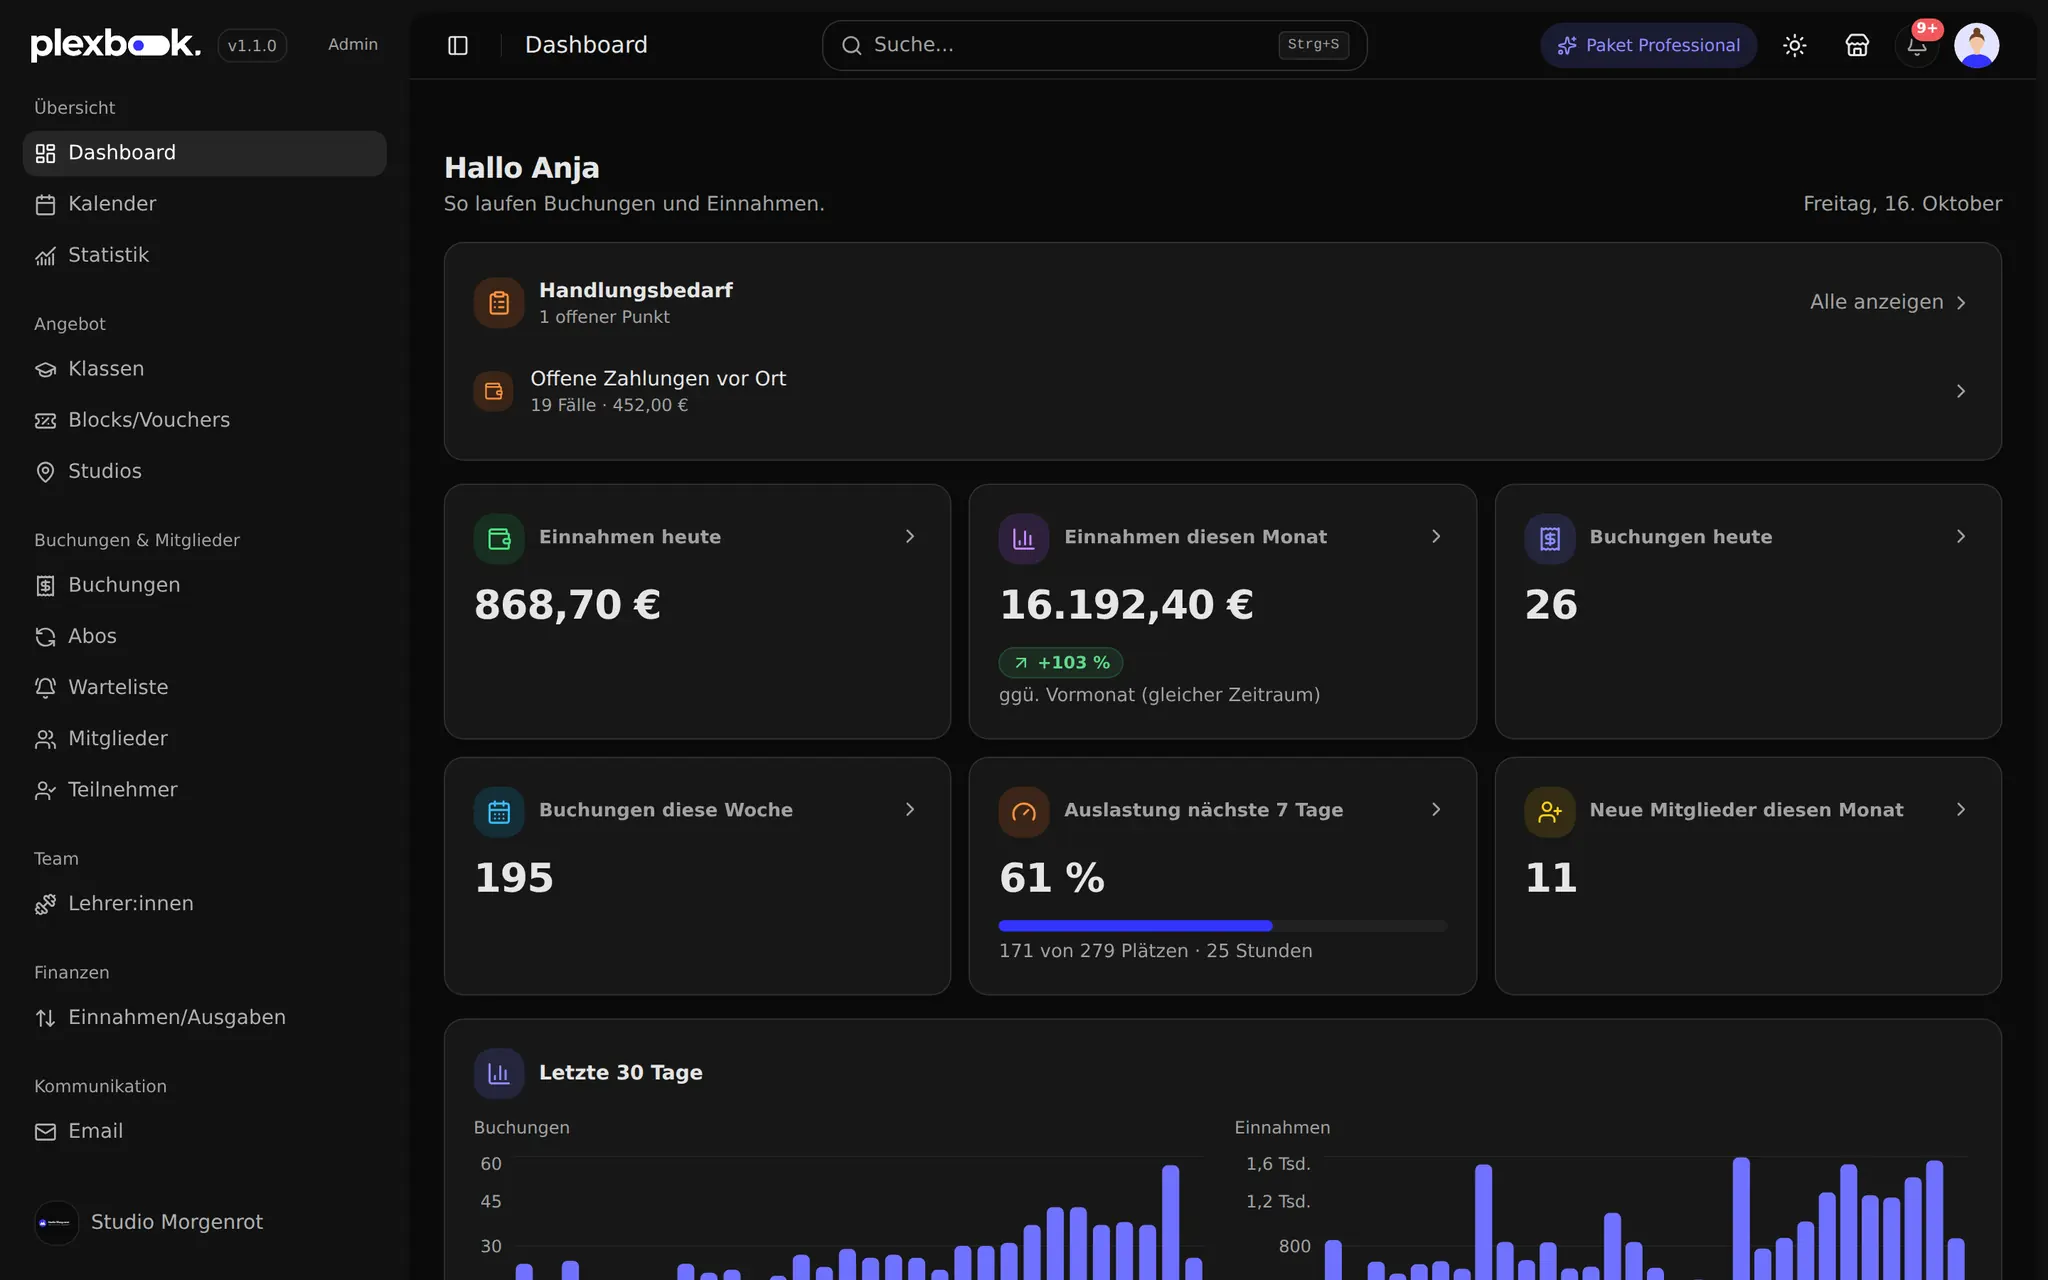The height and width of the screenshot is (1280, 2048).
Task: Click the Auslastung gauge icon
Action: point(1024,811)
